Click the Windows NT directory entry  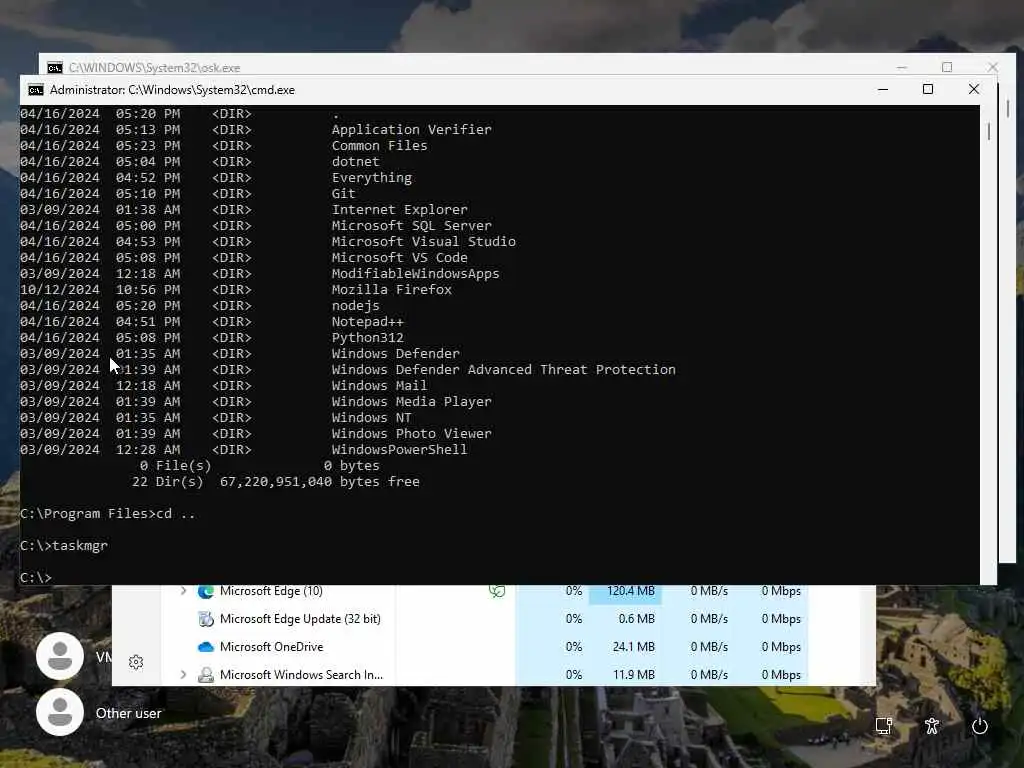click(372, 417)
